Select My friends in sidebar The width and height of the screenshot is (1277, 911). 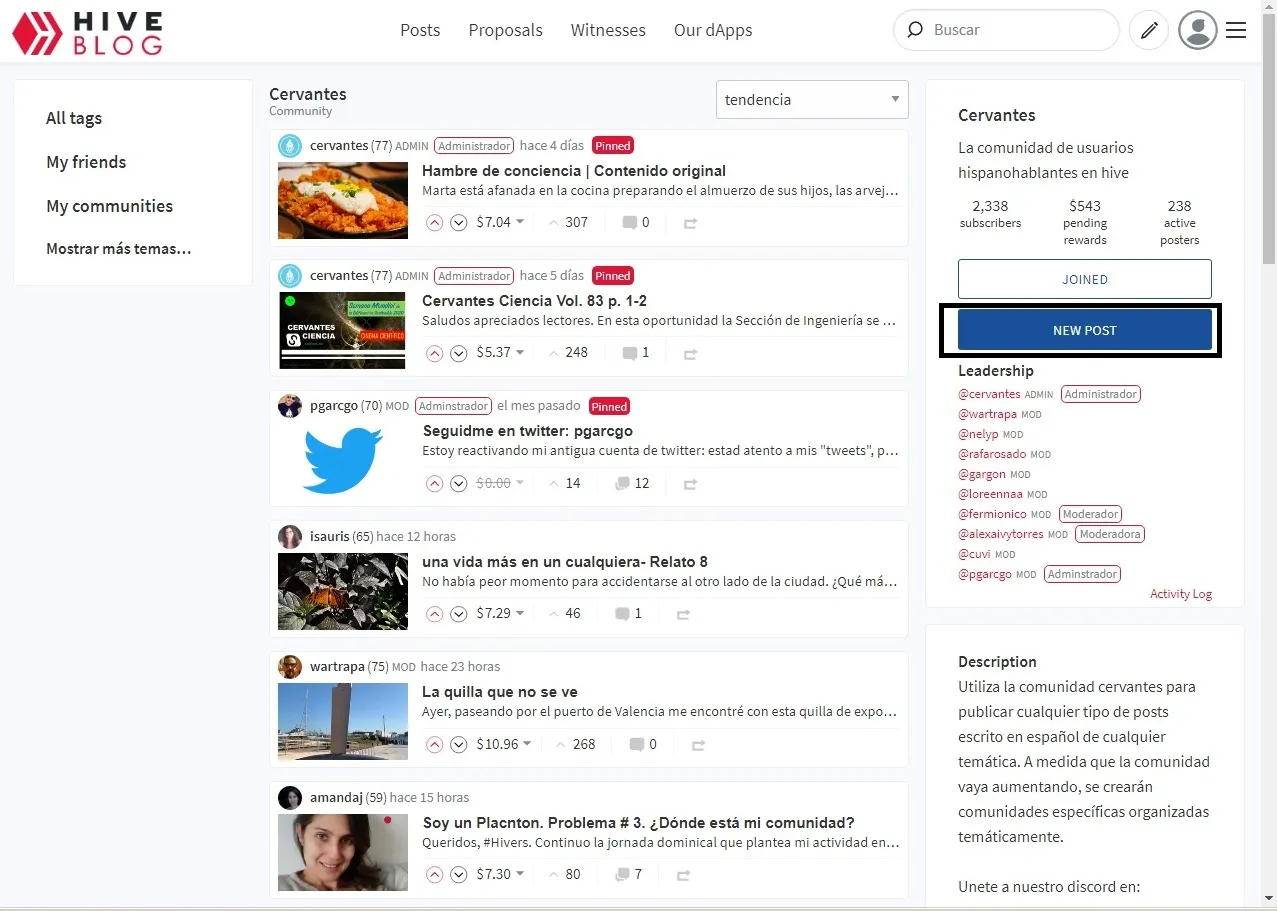[x=86, y=162]
